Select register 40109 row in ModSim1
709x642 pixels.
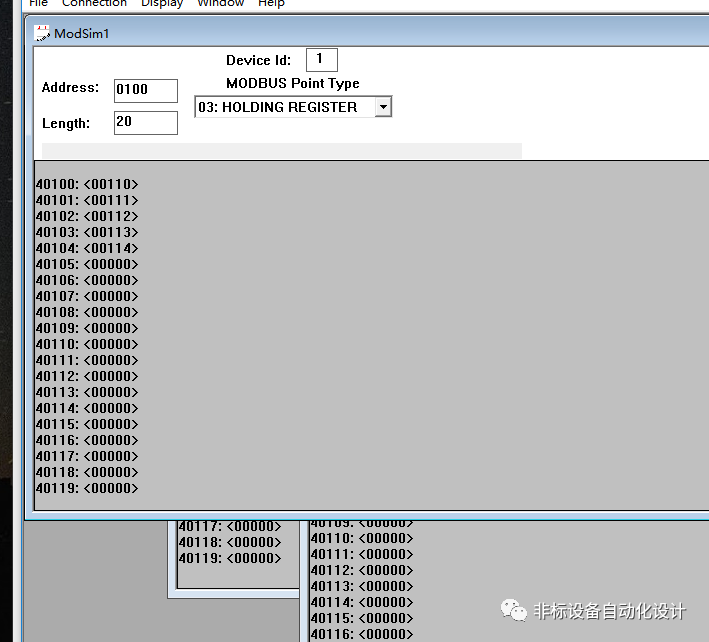pyautogui.click(x=87, y=328)
